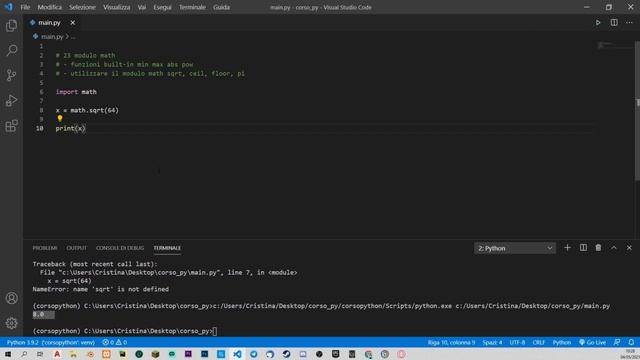Click the breadcrumb ellipsis after main.py
This screenshot has height=360, width=640.
click(x=73, y=37)
